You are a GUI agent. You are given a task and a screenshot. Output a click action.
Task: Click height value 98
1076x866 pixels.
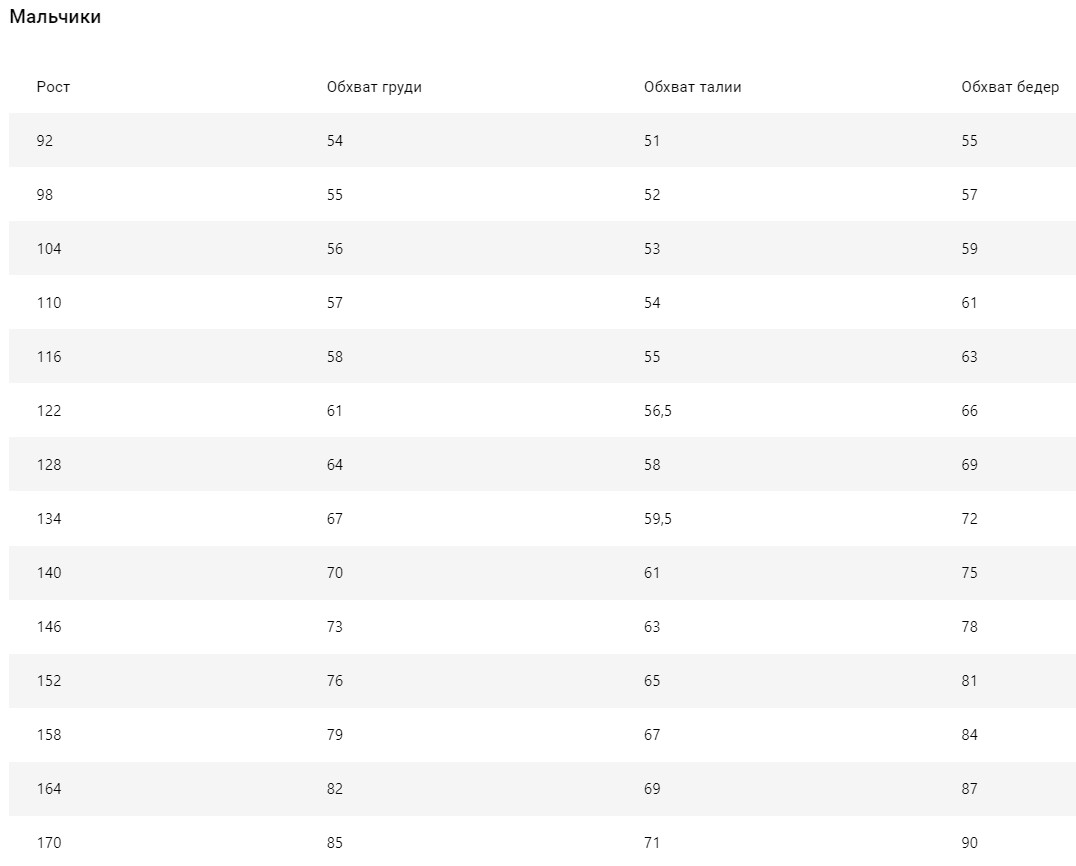click(45, 195)
